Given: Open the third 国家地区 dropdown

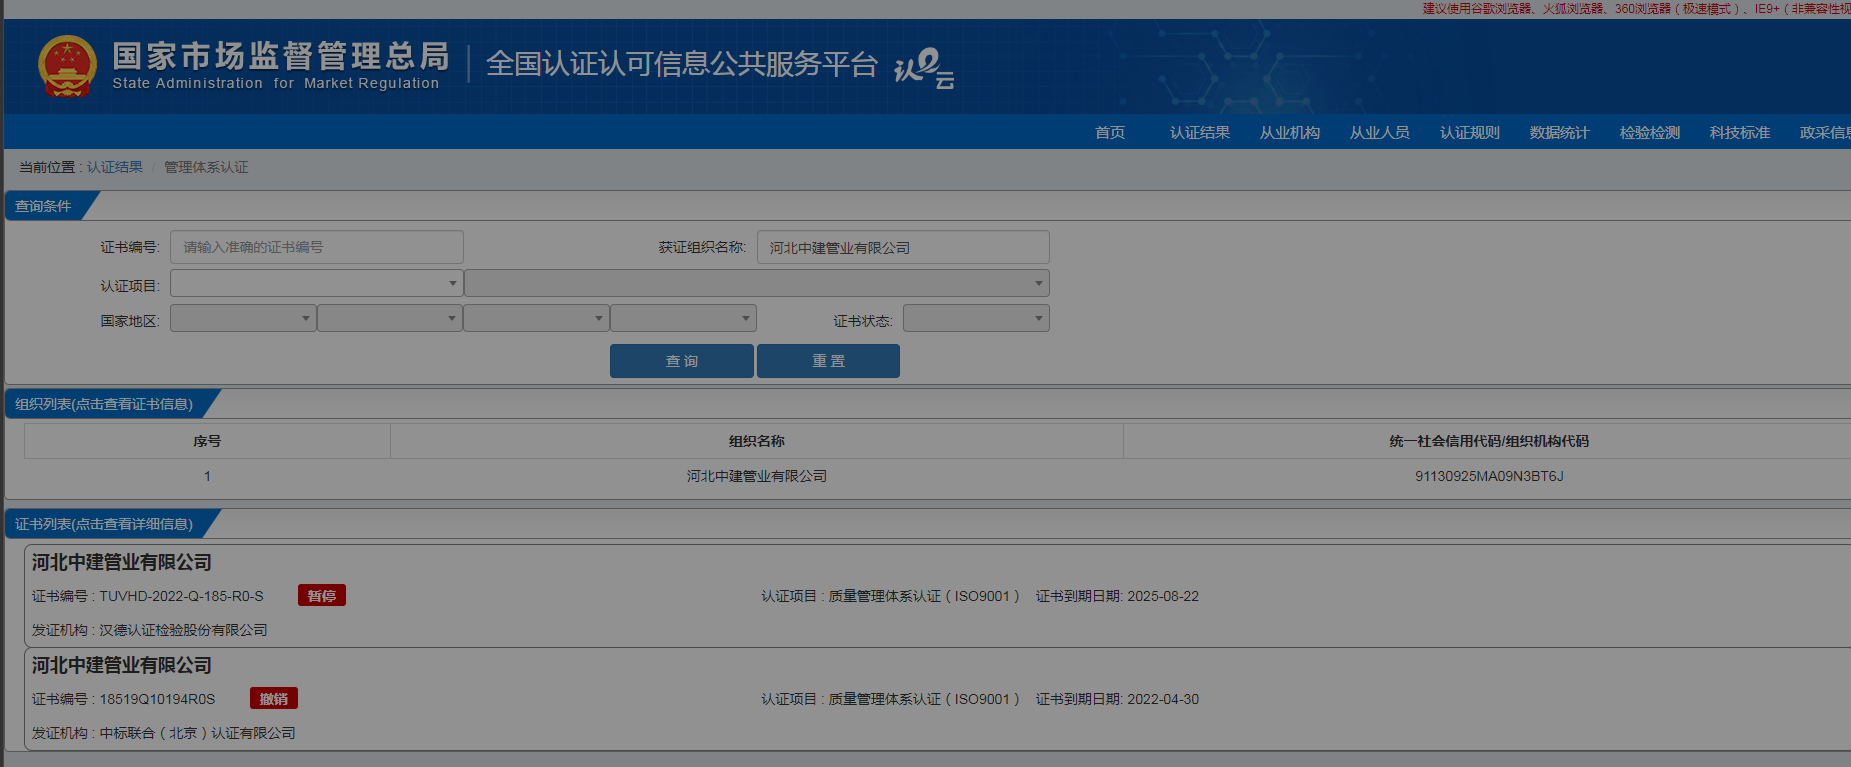Looking at the screenshot, I should (537, 318).
